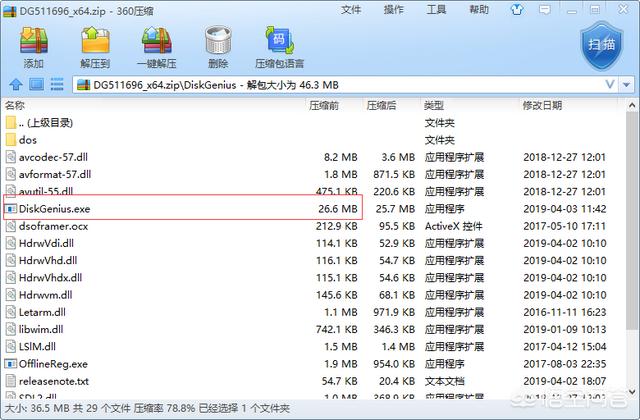
Task: Click the 2019-04-03 11:42 date cell
Action: tap(564, 209)
